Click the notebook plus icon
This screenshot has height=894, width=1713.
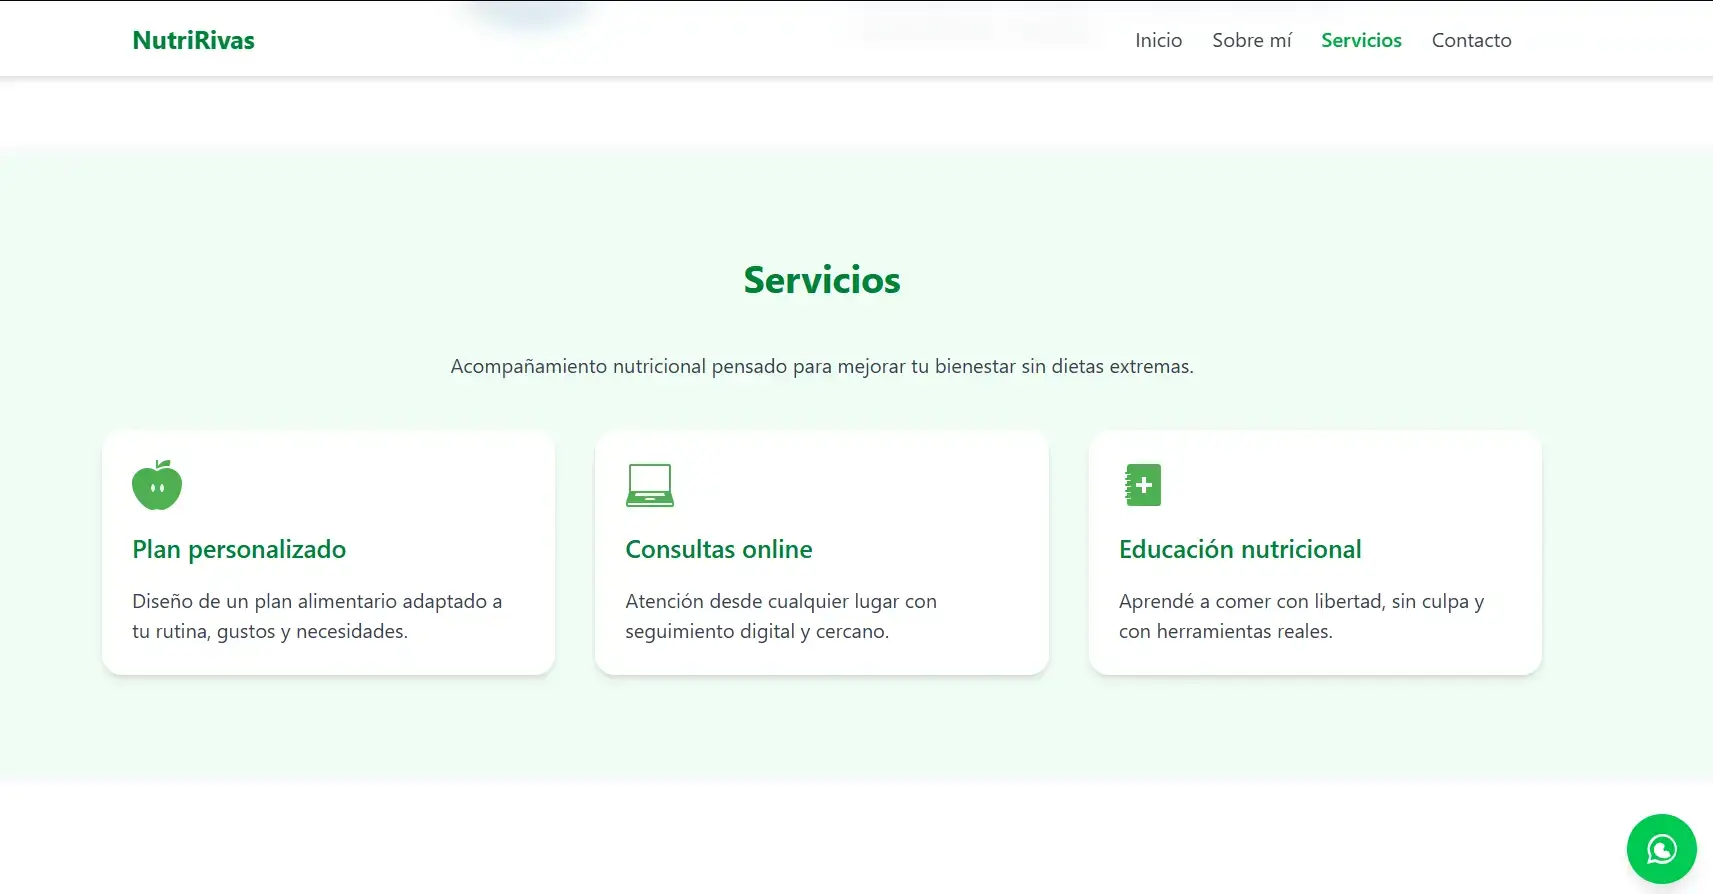[x=1143, y=485]
